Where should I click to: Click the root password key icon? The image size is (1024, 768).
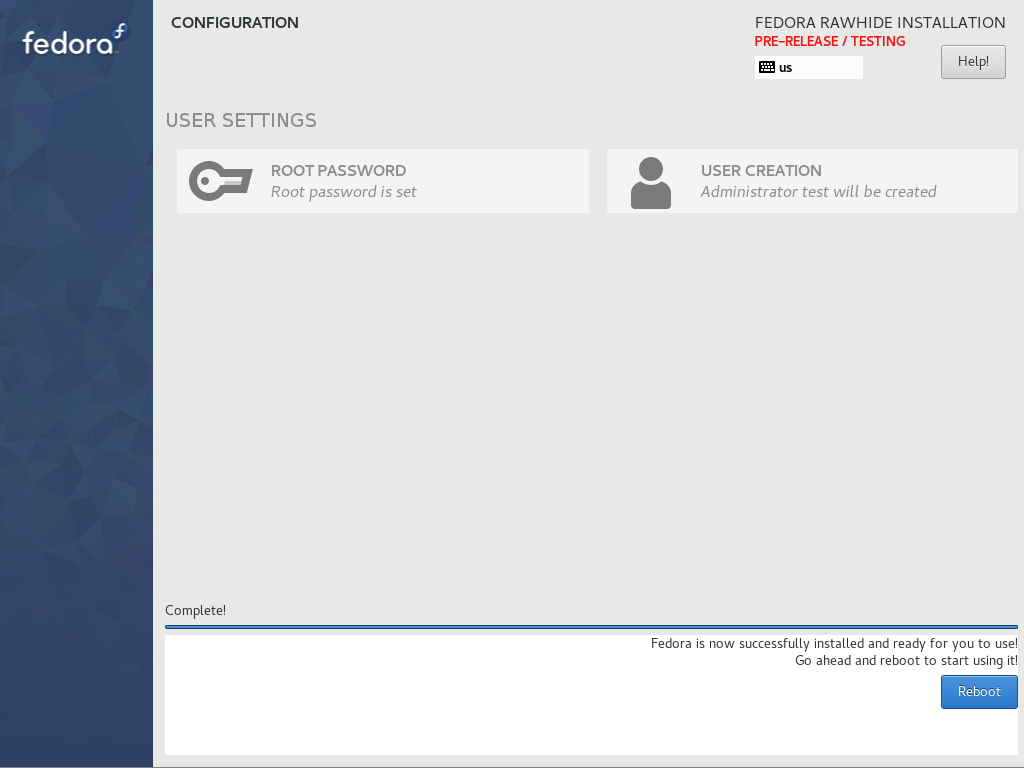[x=221, y=181]
